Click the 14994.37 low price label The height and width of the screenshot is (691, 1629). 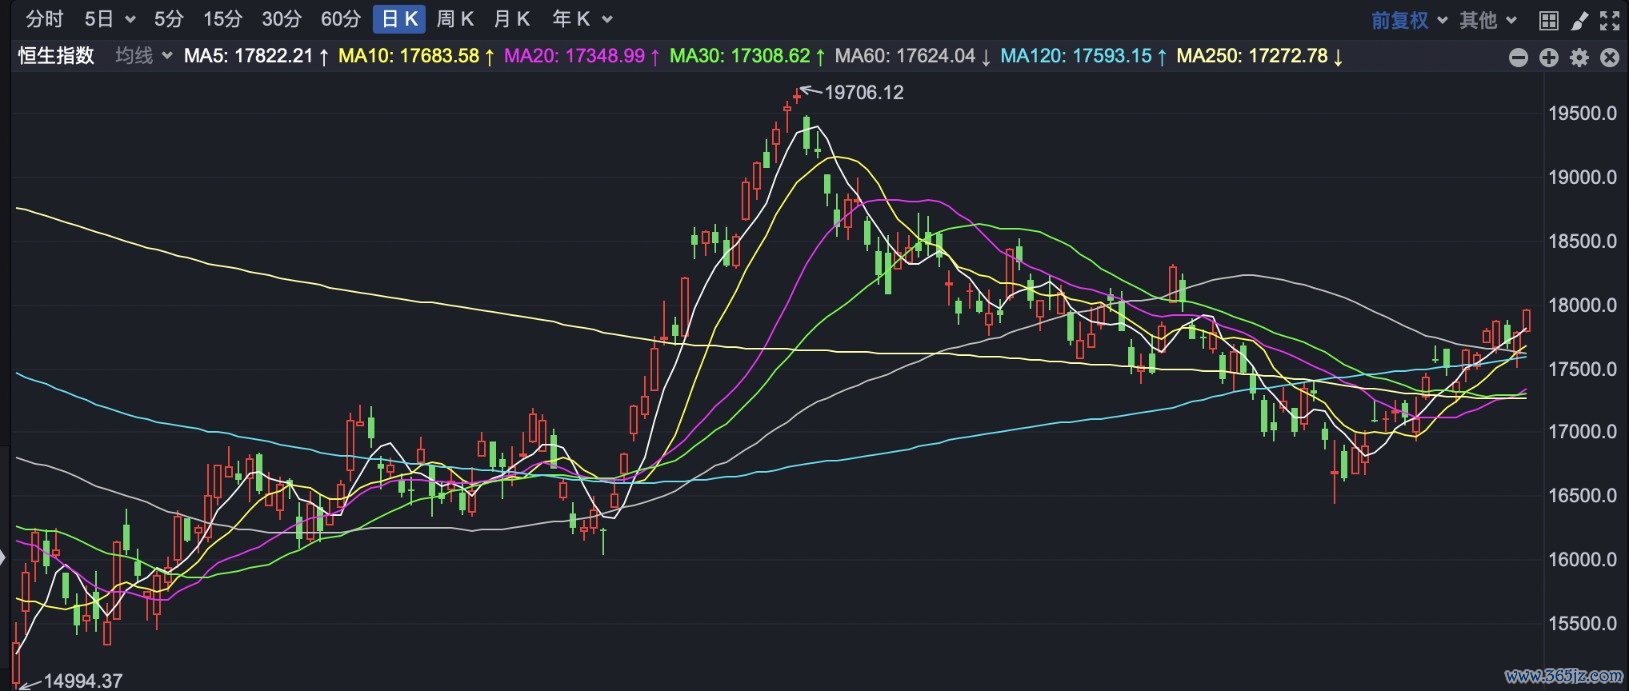[x=83, y=681]
